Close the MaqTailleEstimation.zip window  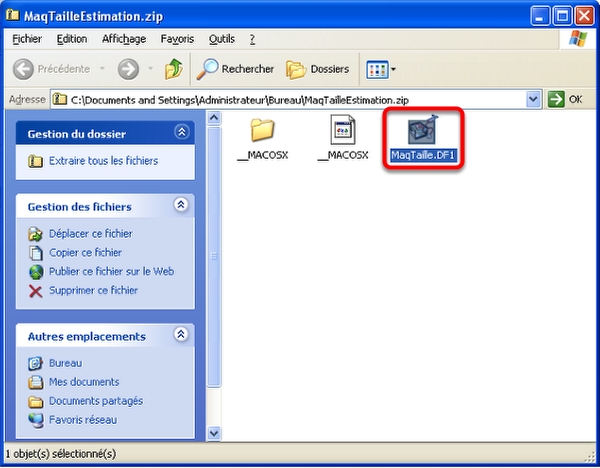tap(585, 16)
